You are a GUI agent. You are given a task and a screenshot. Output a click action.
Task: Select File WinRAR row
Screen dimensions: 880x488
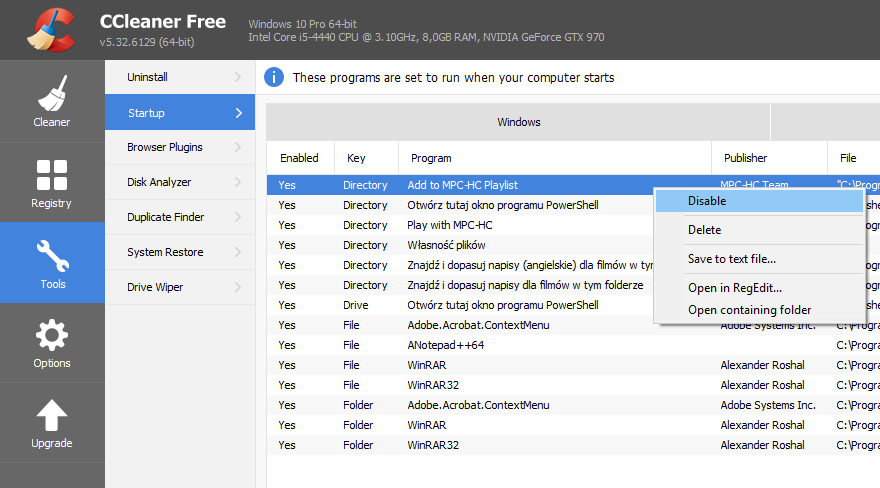click(574, 365)
